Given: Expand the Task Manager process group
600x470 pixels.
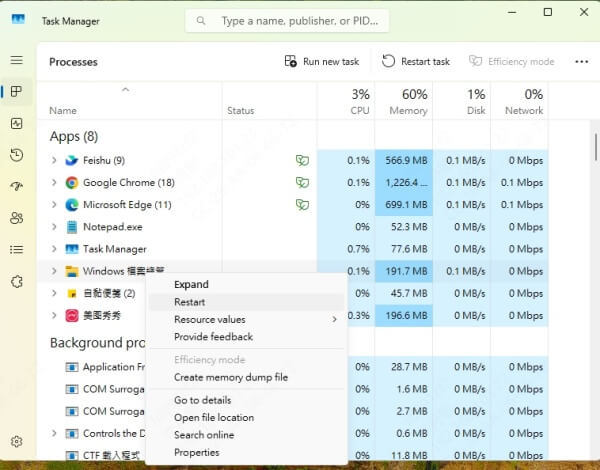Looking at the screenshot, I should 54,249.
